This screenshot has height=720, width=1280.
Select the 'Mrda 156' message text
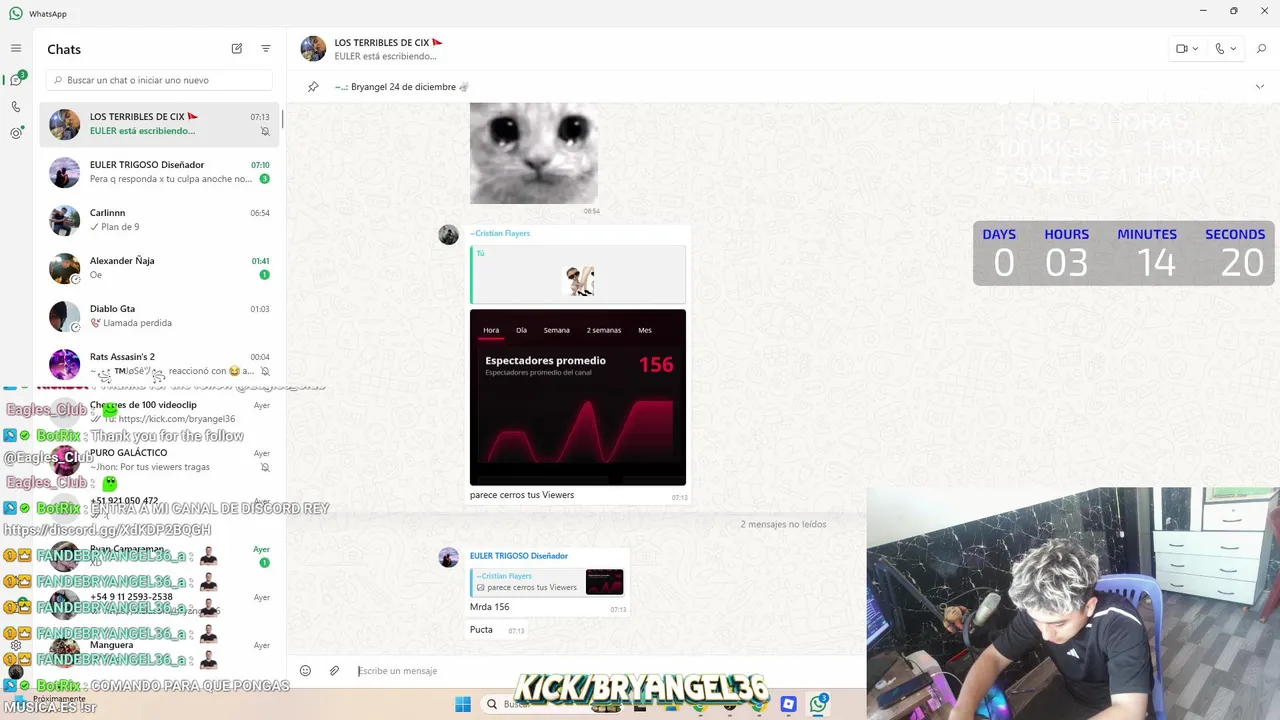pos(490,607)
